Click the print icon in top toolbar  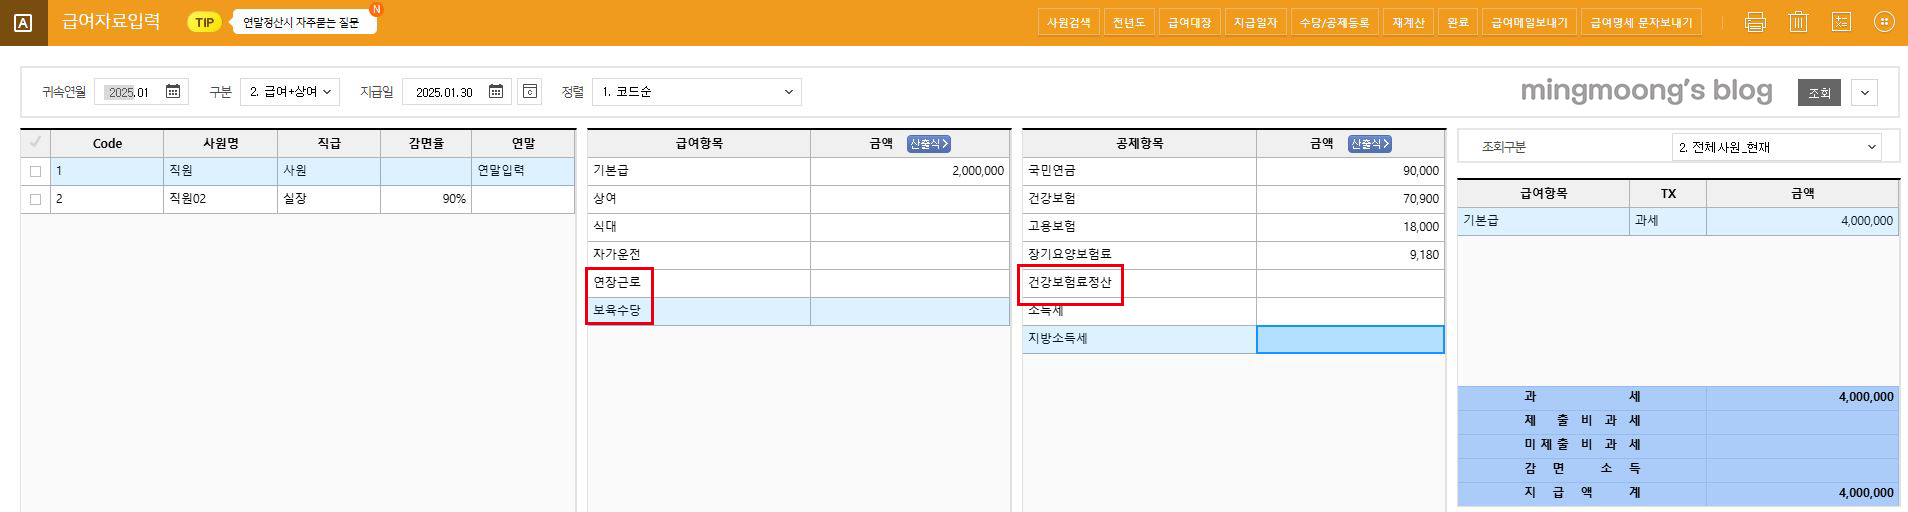pyautogui.click(x=1755, y=22)
